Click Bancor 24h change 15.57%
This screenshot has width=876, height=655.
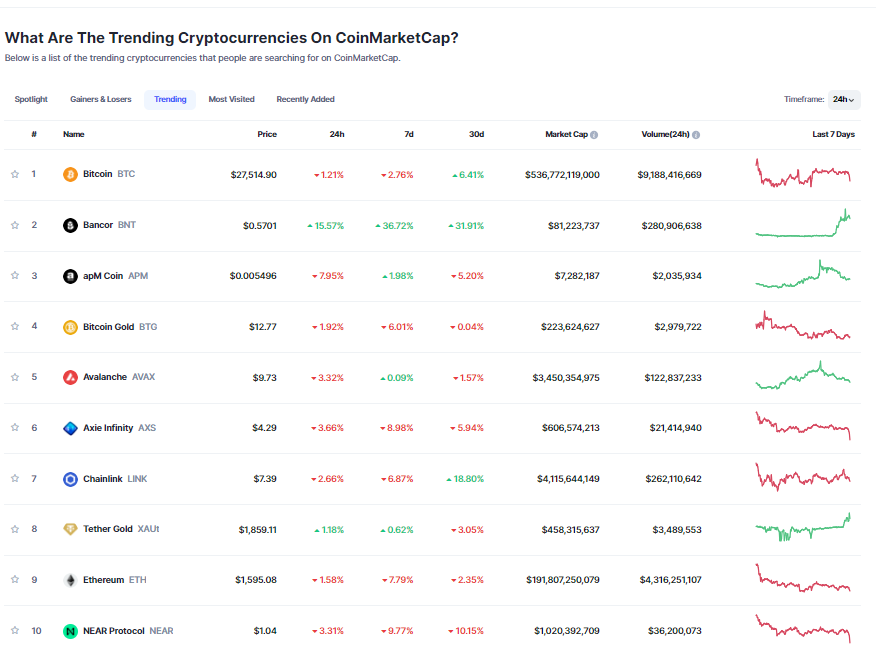click(x=326, y=226)
